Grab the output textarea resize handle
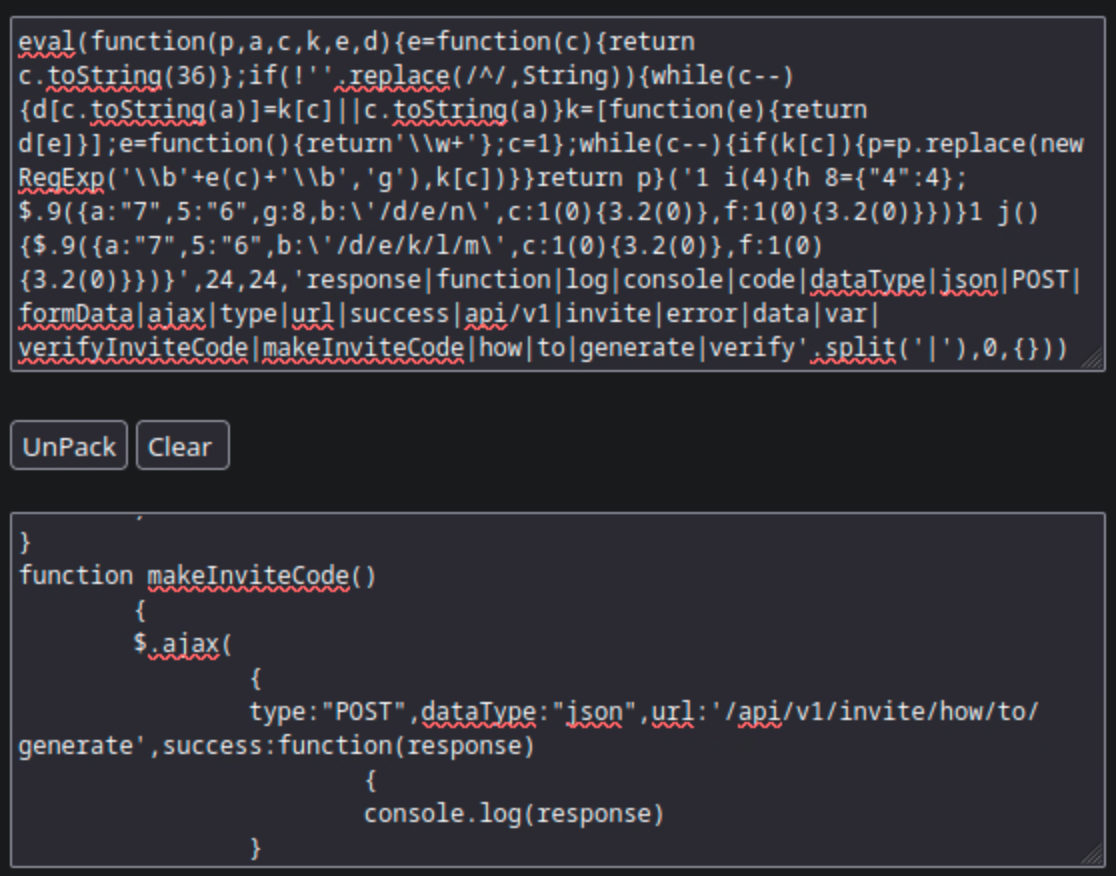 [1093, 855]
